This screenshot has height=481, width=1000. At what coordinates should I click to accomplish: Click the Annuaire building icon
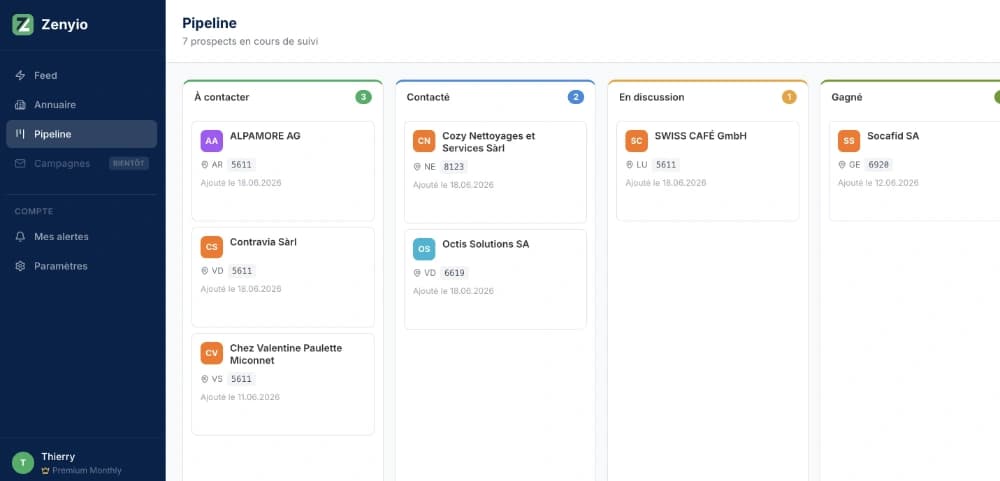tap(20, 105)
